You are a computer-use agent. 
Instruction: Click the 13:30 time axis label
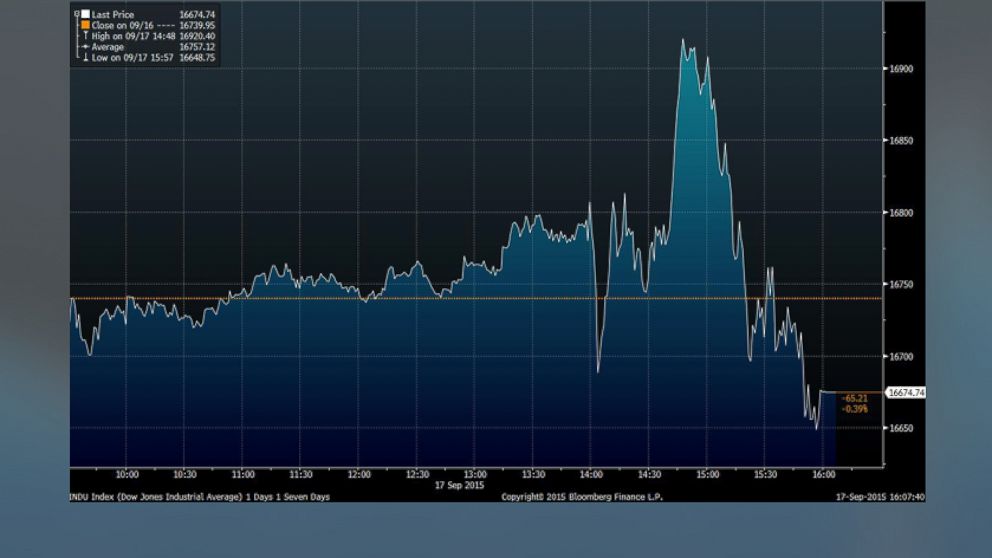[x=533, y=474]
